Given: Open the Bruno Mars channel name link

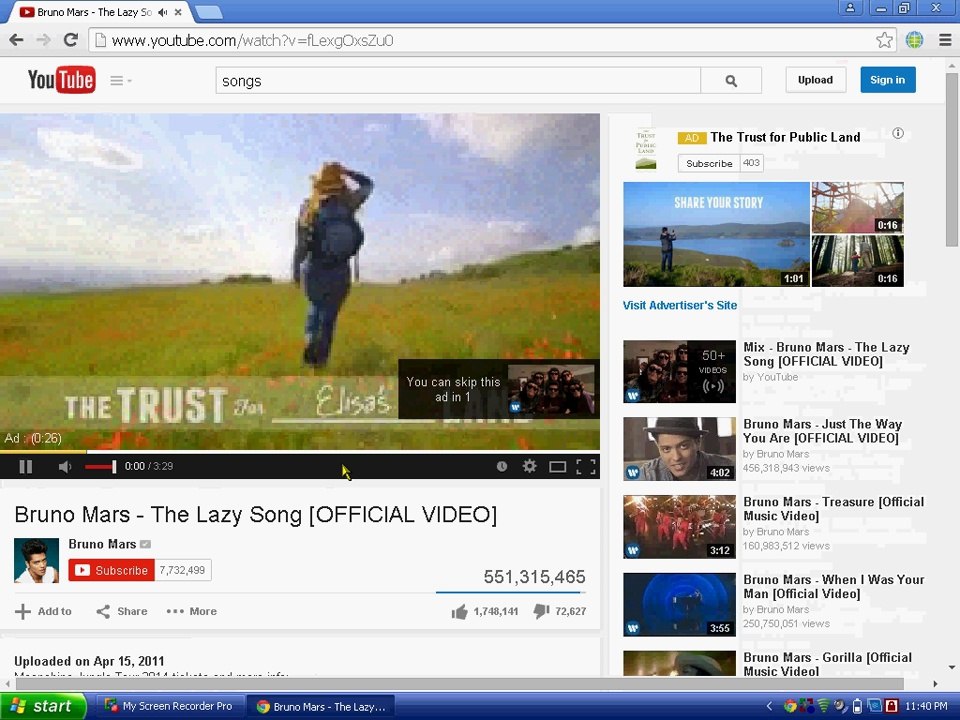Looking at the screenshot, I should (102, 544).
